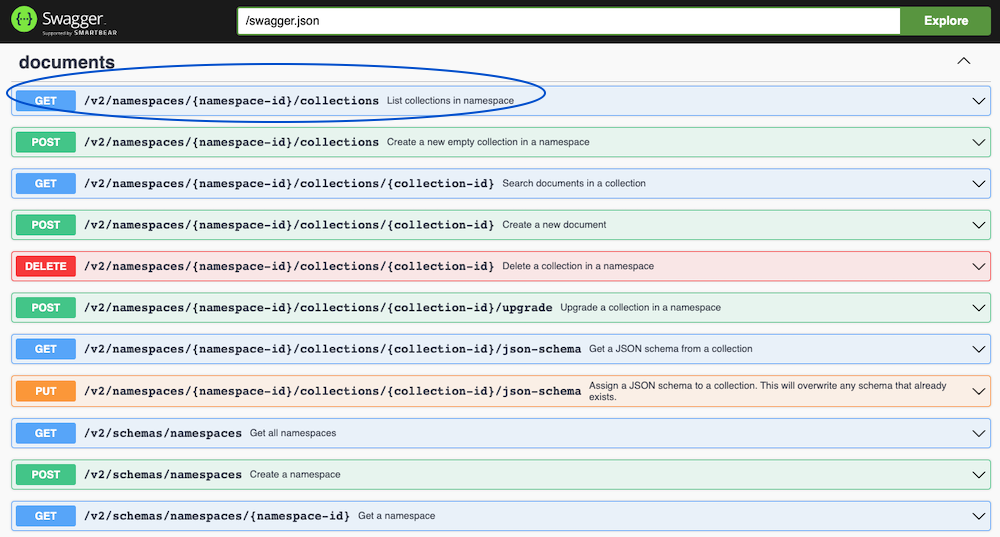Click the documents section heading

[x=67, y=62]
